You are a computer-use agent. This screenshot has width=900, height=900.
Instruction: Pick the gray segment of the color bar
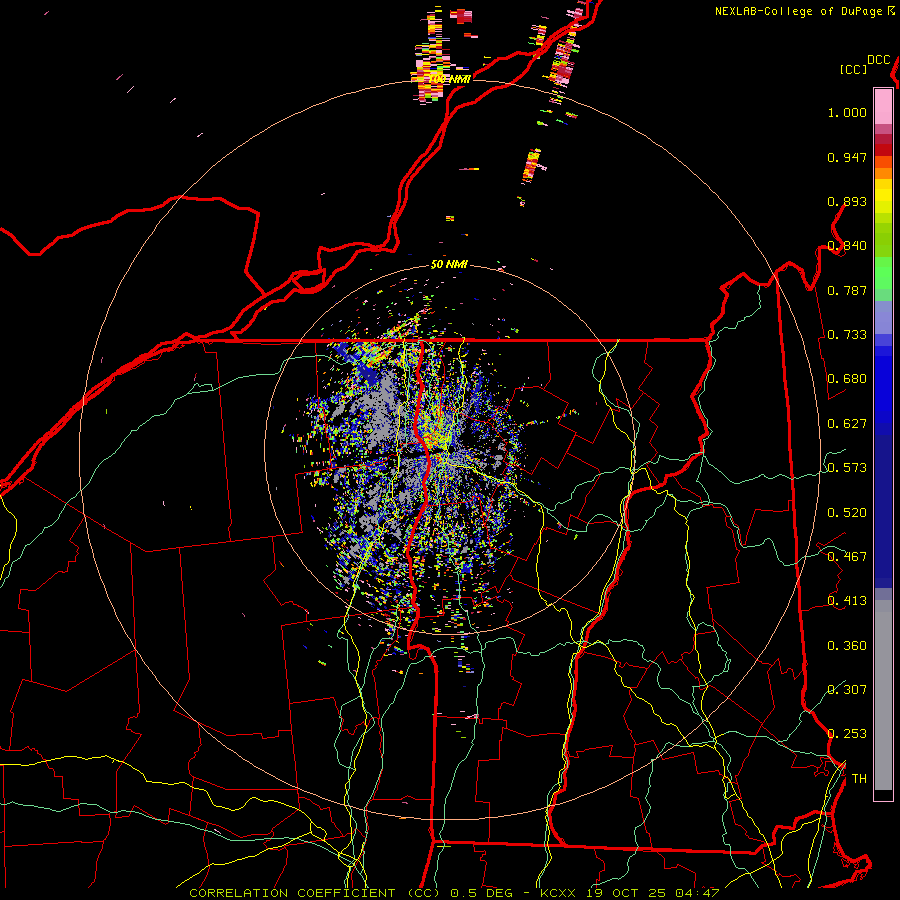pyautogui.click(x=883, y=695)
